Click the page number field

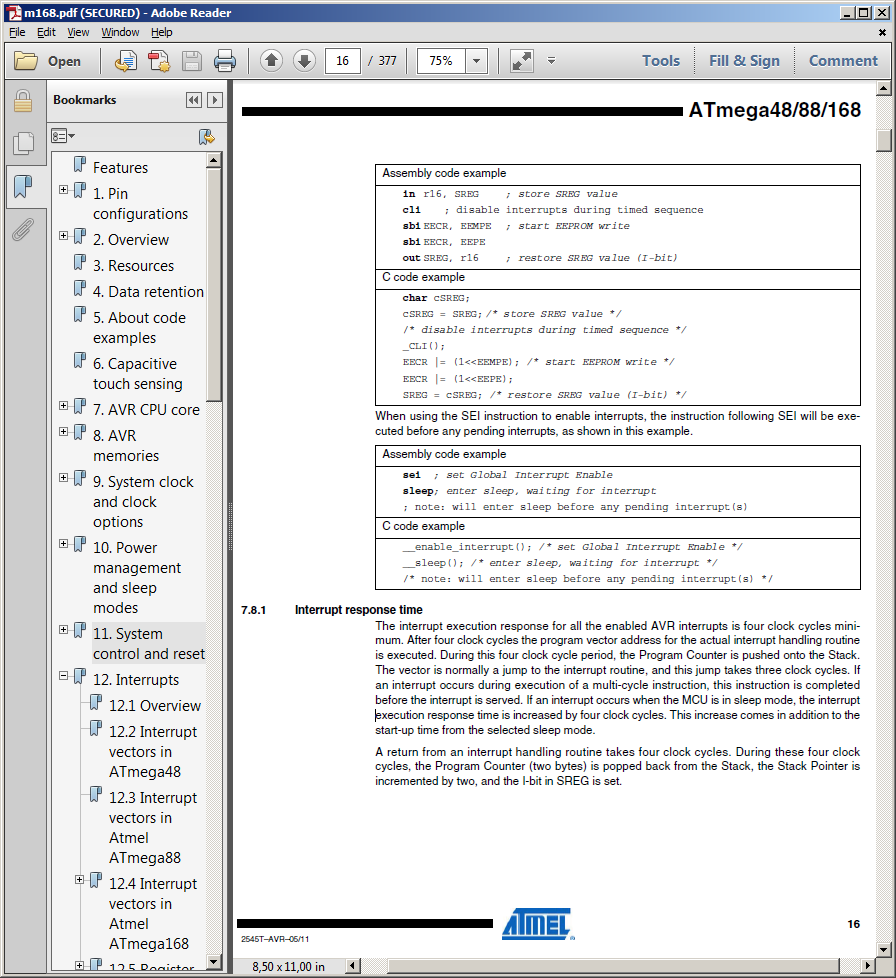click(342, 61)
